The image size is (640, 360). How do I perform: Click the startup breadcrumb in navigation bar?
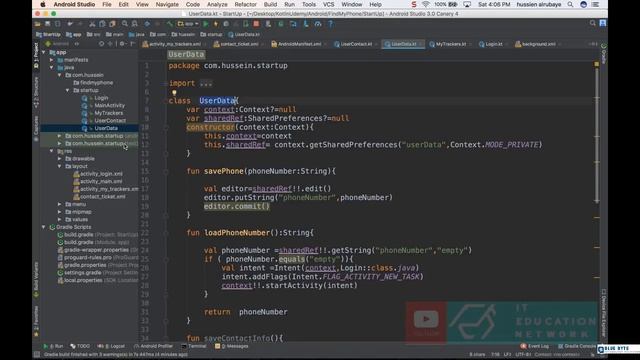pos(212,35)
